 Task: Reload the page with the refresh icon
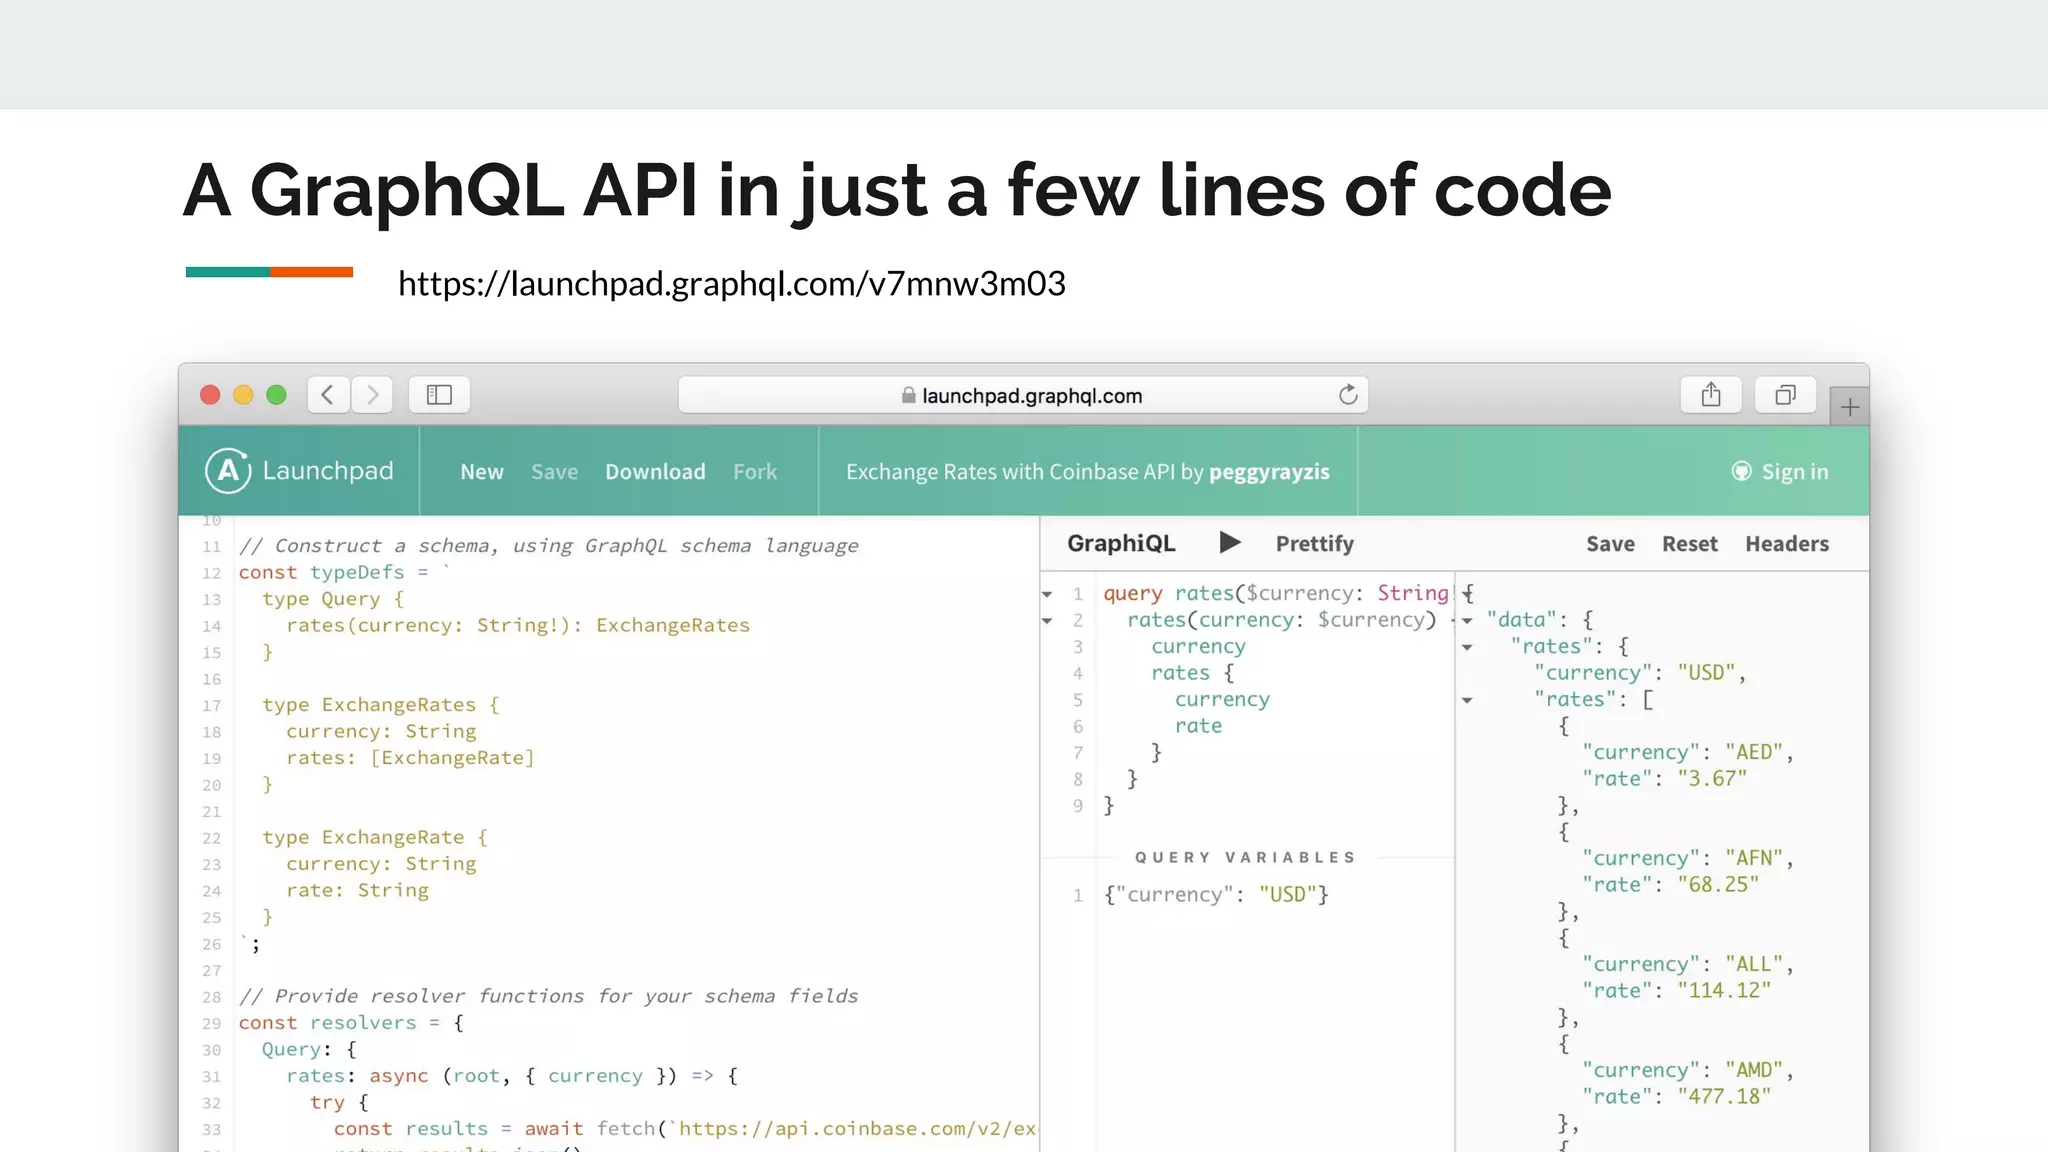click(1348, 395)
